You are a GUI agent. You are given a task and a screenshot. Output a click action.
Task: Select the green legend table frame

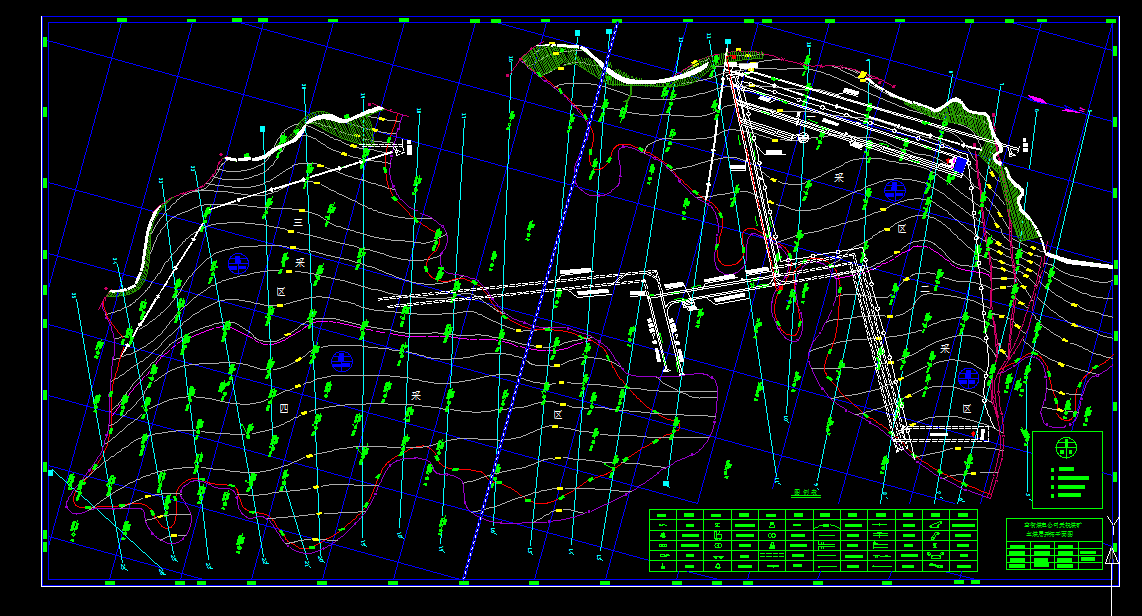814,540
